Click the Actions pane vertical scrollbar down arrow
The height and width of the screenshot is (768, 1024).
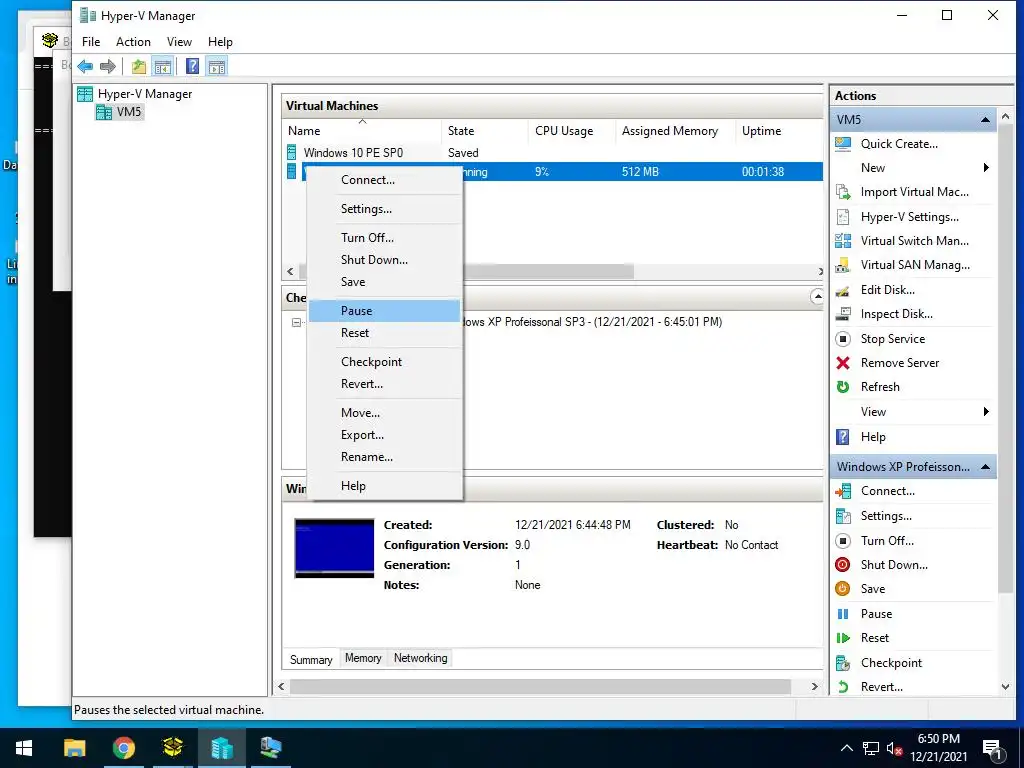(x=1005, y=687)
